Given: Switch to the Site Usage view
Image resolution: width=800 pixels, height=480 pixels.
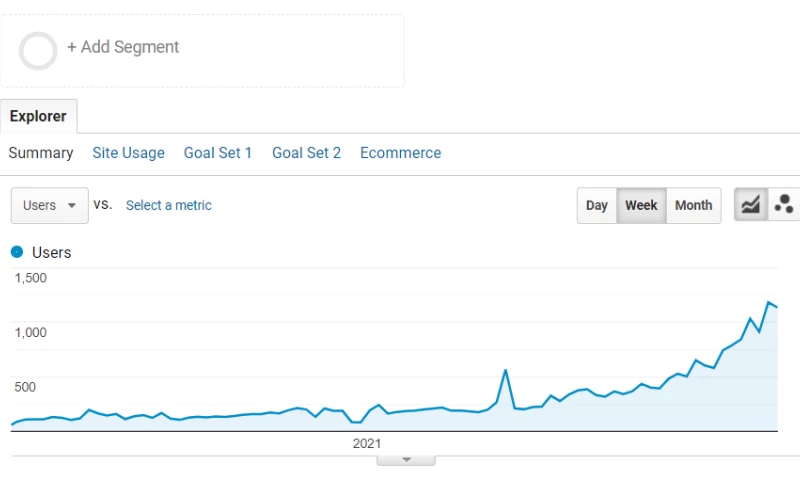Looking at the screenshot, I should pos(129,153).
